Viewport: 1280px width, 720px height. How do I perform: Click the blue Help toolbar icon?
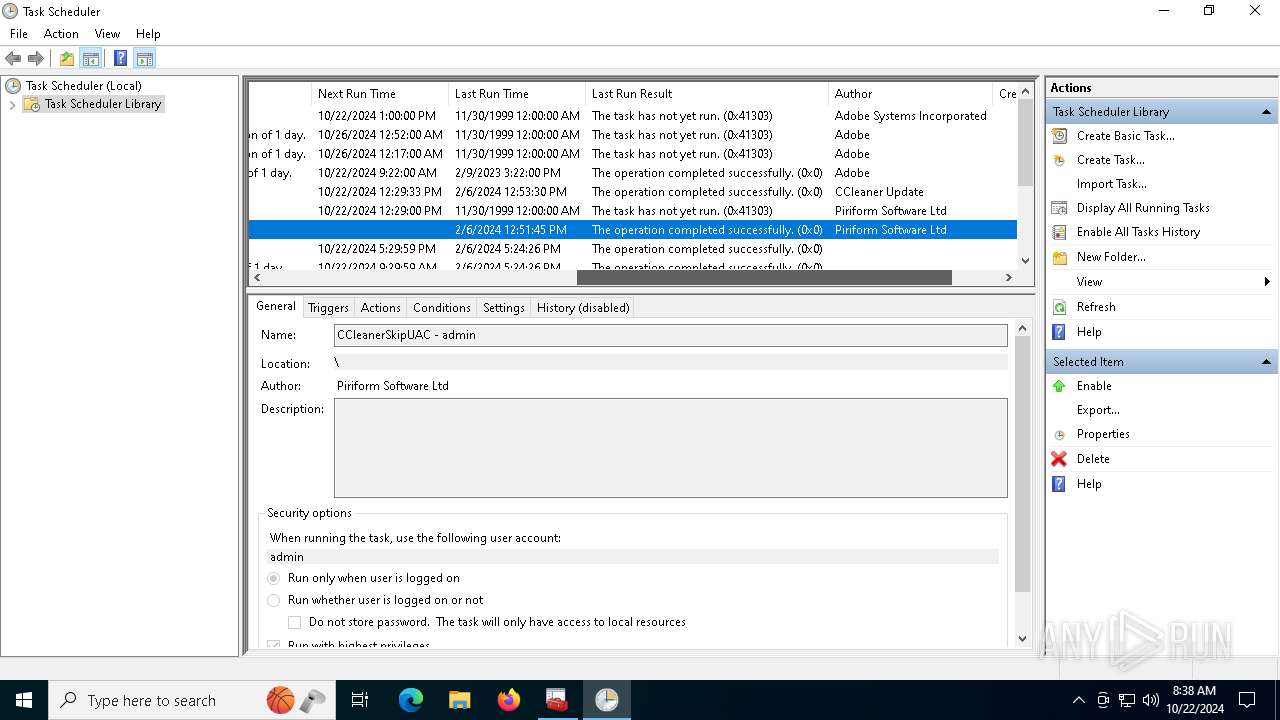pos(120,59)
